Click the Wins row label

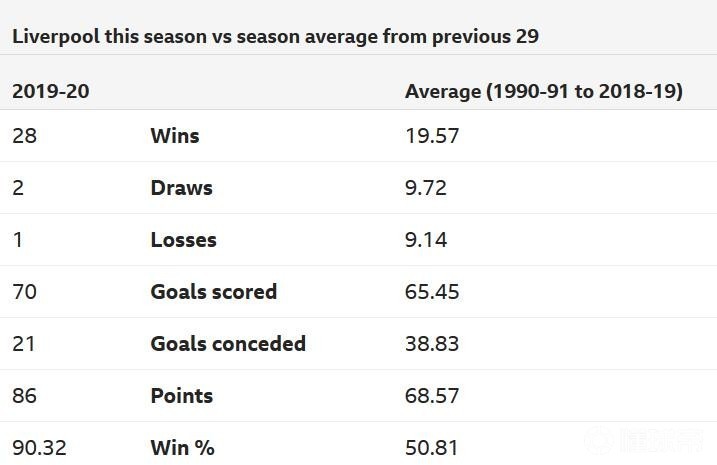(175, 136)
